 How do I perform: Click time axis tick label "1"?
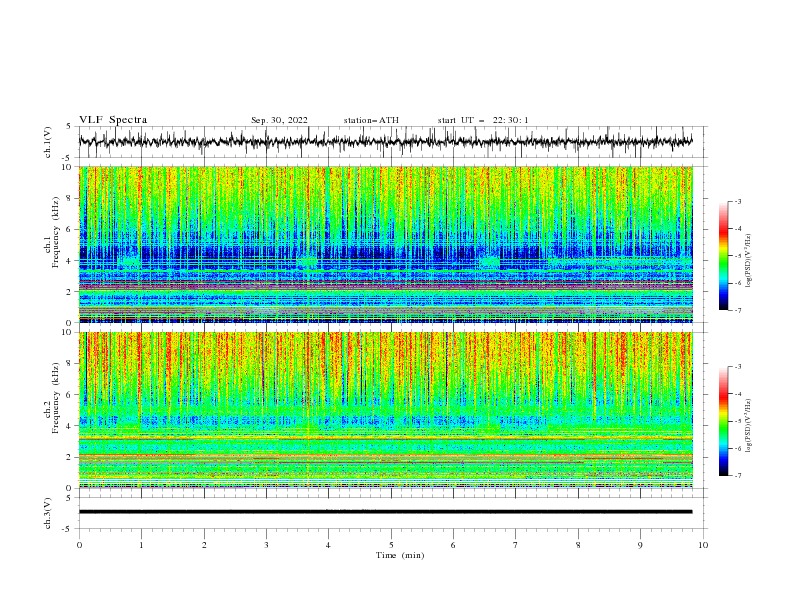141,545
